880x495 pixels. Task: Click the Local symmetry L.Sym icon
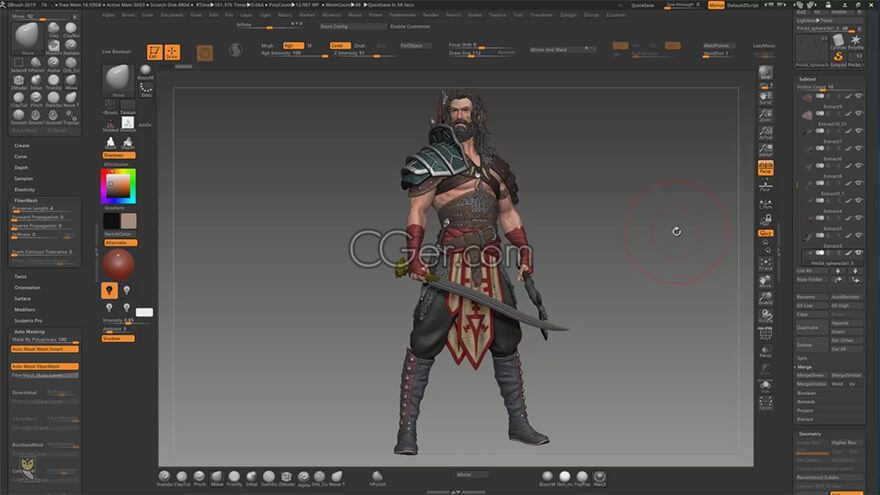point(766,205)
